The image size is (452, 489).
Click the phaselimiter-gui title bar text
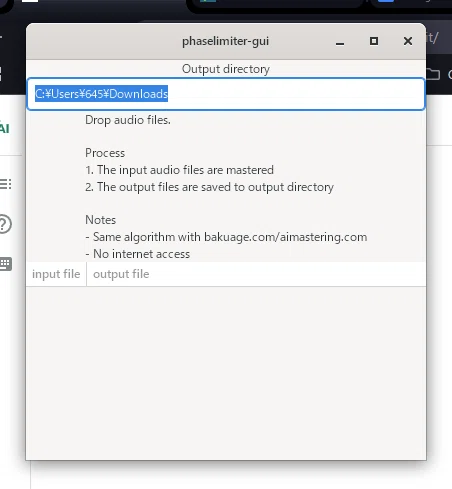click(x=225, y=41)
